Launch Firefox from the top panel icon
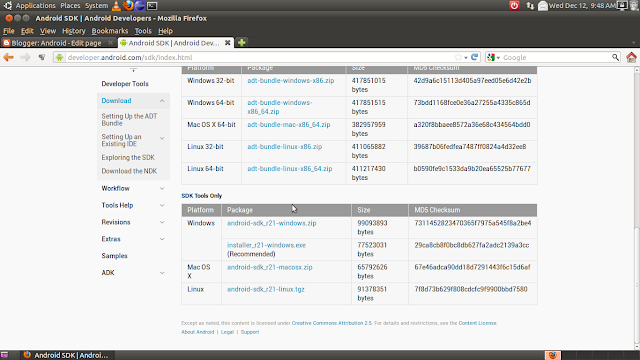 click(x=129, y=5)
